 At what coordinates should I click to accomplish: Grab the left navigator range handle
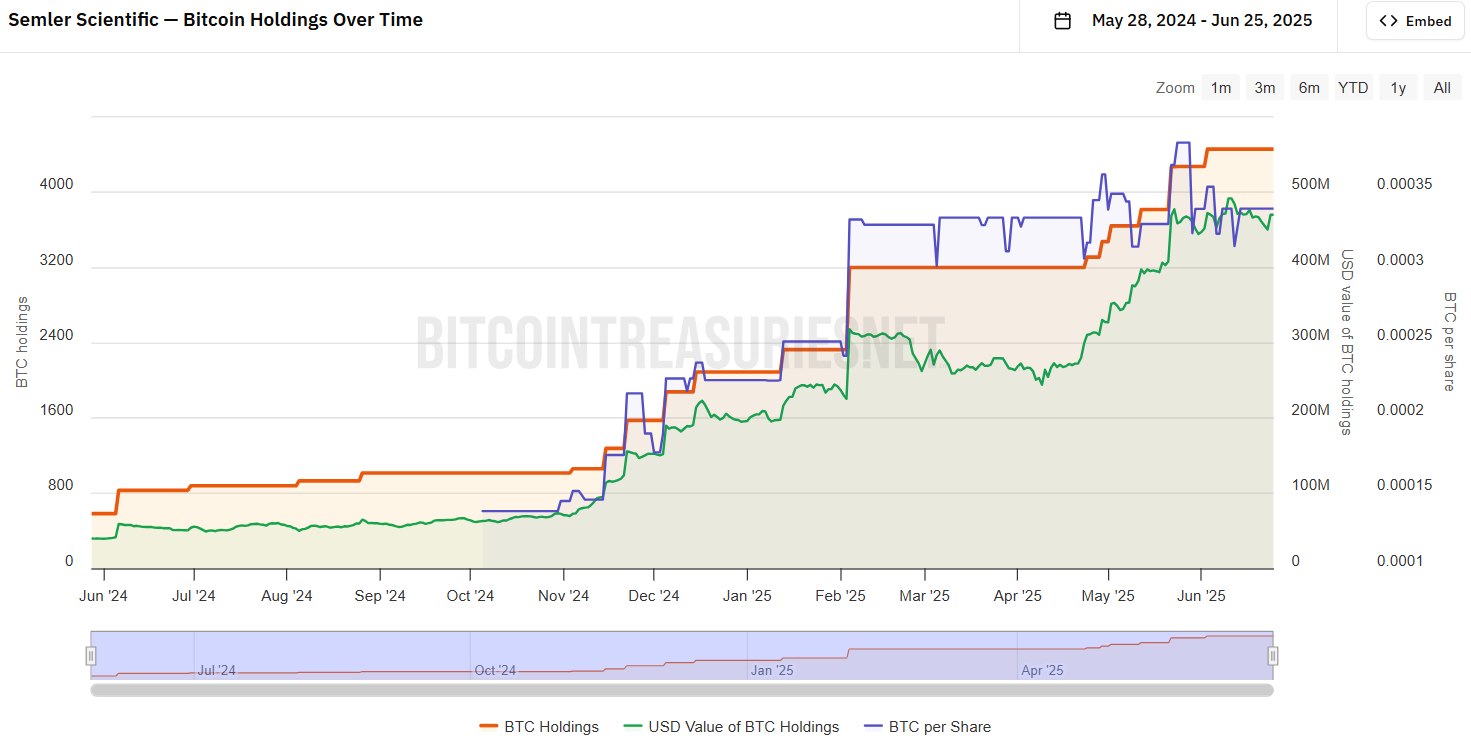pos(91,656)
